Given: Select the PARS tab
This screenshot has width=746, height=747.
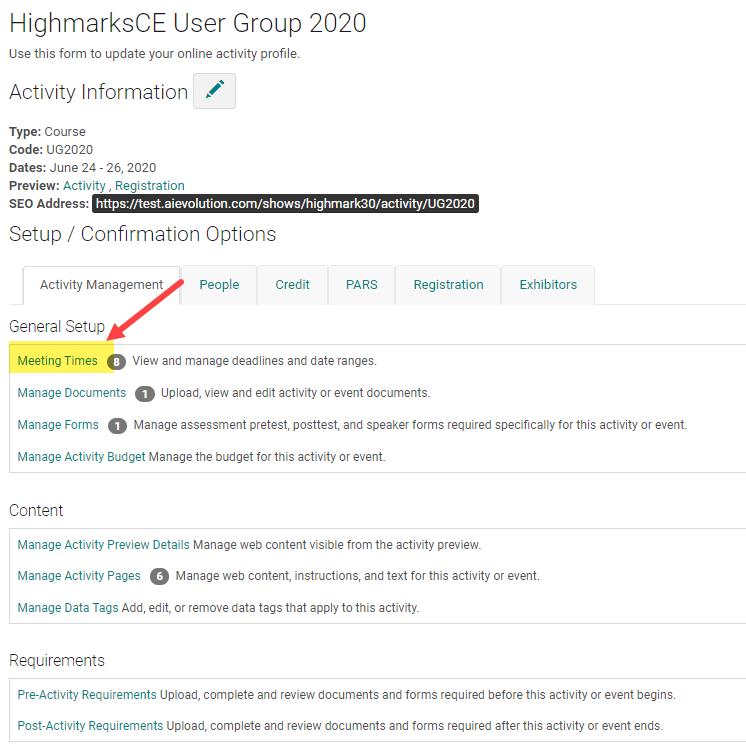Looking at the screenshot, I should pos(361,285).
